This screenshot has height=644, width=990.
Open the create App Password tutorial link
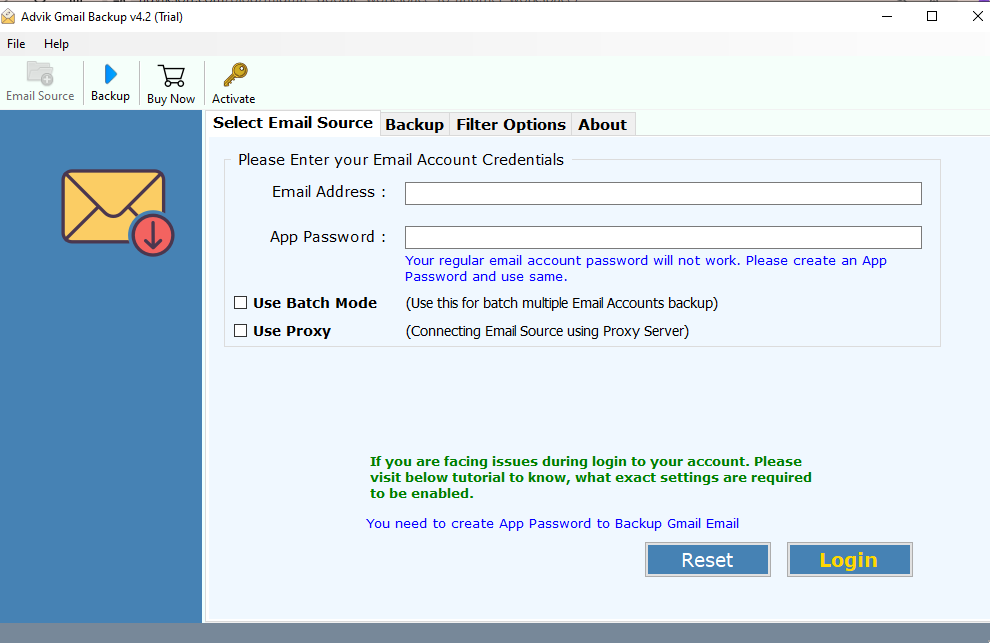click(x=552, y=523)
